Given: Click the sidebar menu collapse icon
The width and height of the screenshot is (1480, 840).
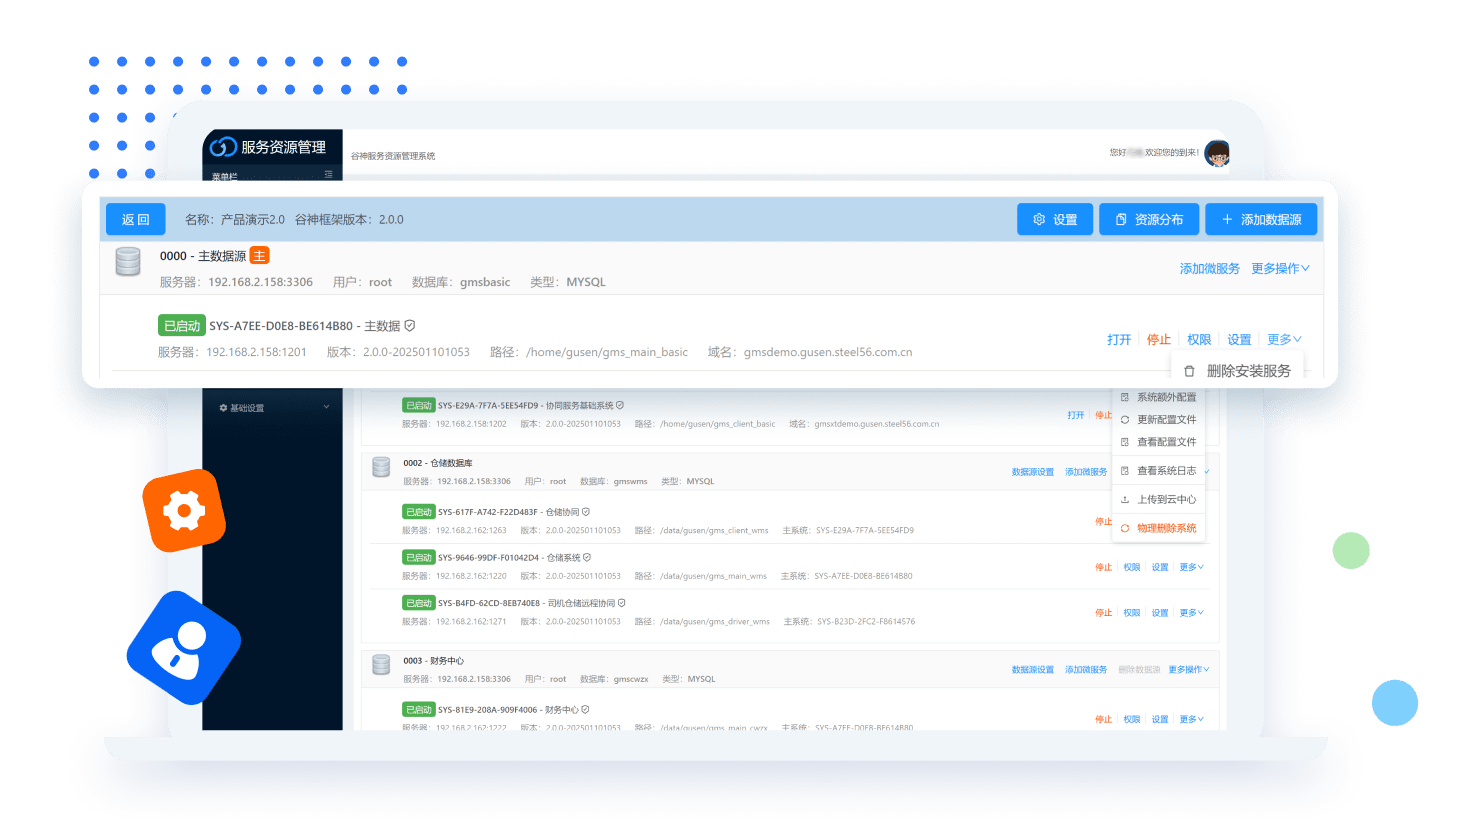Looking at the screenshot, I should click(328, 175).
